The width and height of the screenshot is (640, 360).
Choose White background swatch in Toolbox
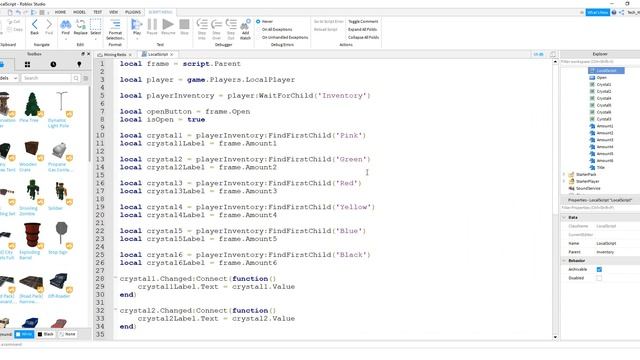[24, 334]
